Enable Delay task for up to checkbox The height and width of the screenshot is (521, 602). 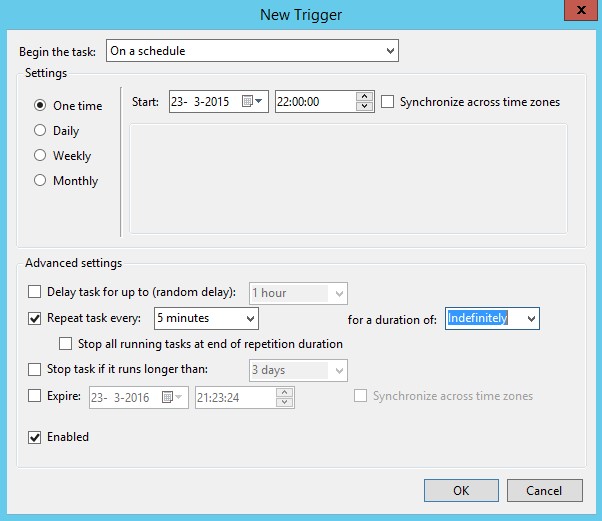(36, 292)
